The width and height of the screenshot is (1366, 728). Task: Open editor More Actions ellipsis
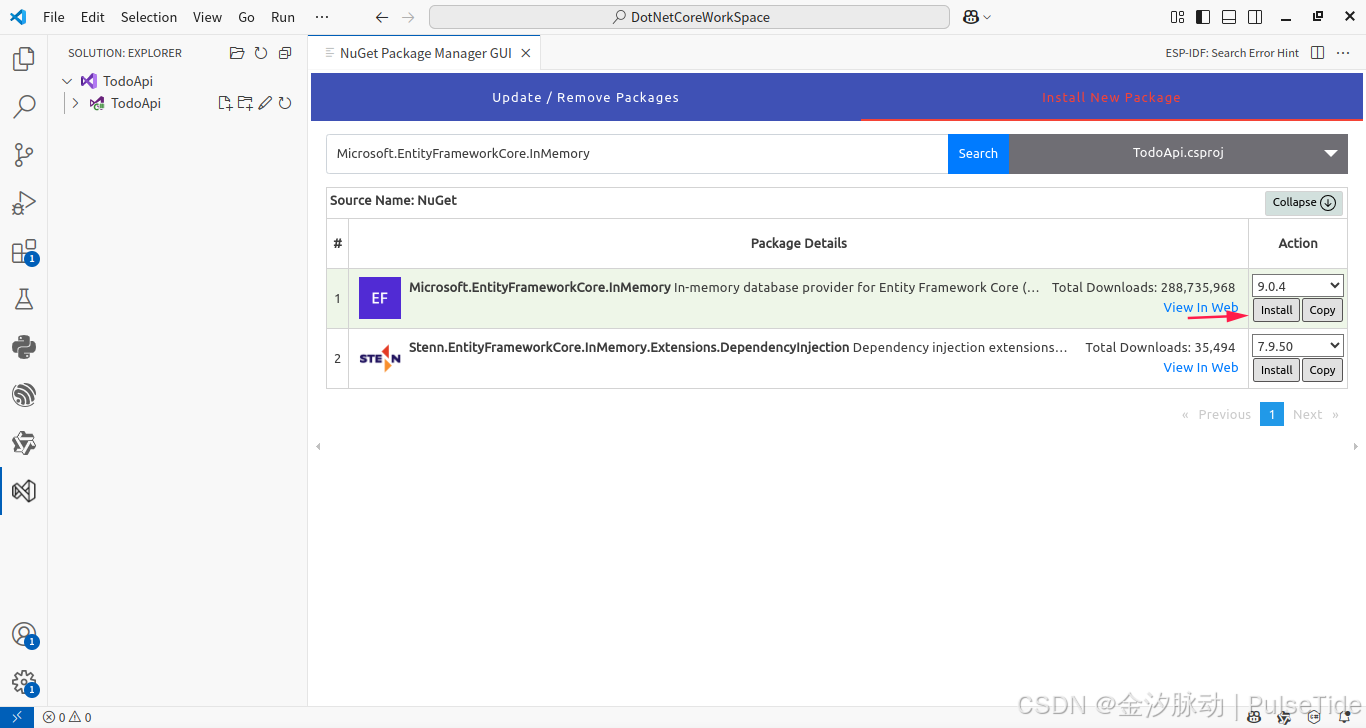[x=1343, y=53]
